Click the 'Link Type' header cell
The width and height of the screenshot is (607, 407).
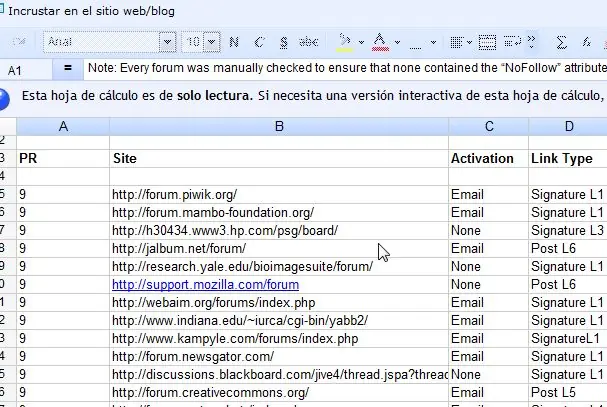coord(568,158)
